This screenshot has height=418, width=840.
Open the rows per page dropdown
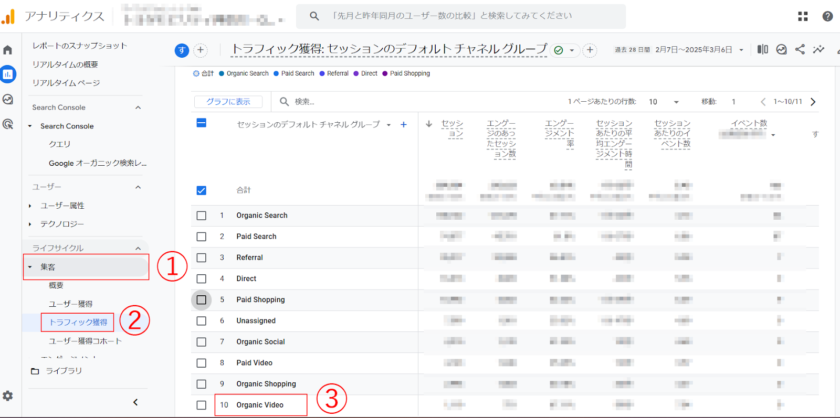point(665,101)
